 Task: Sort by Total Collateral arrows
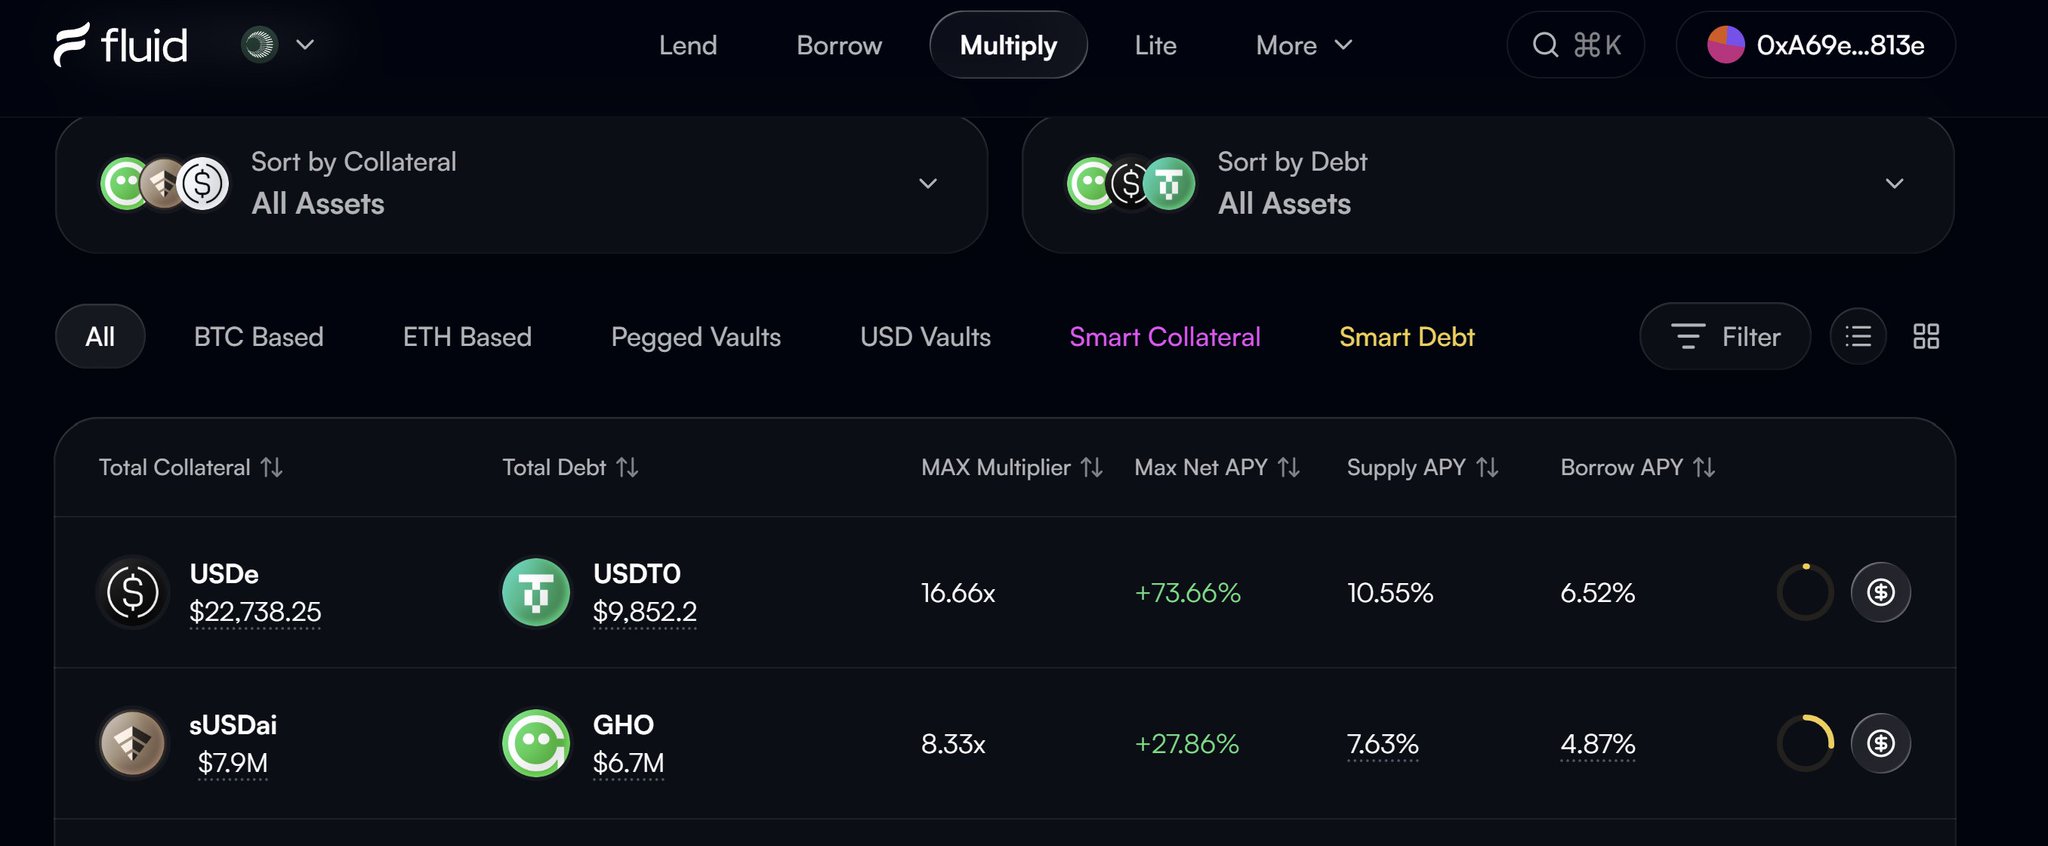pos(271,467)
